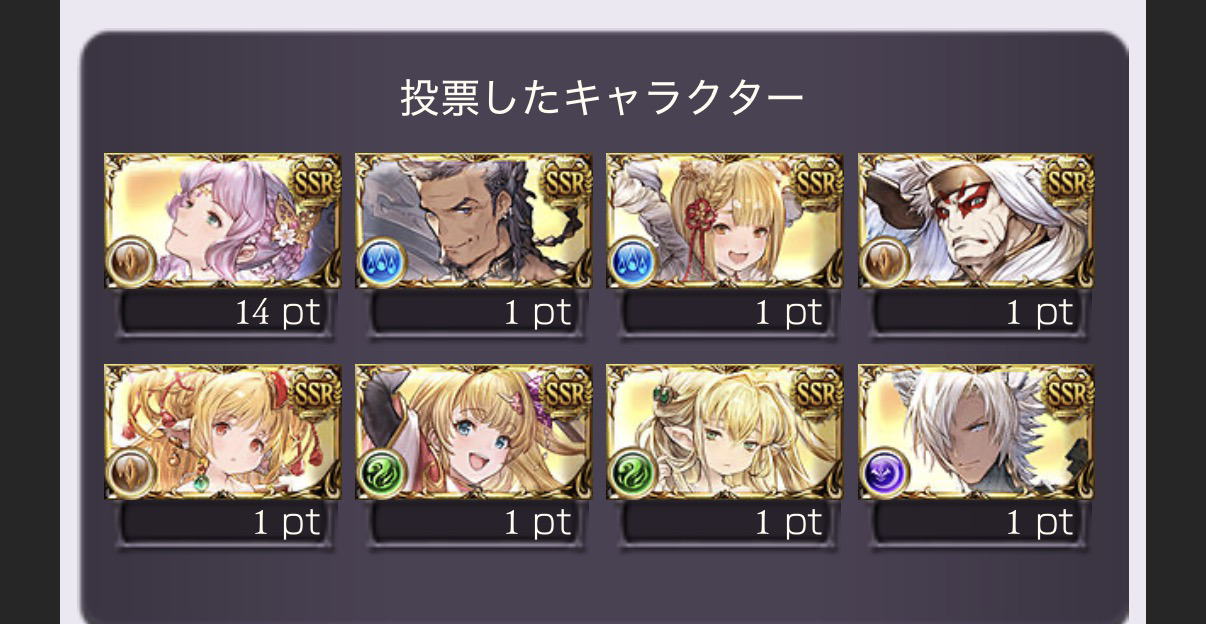Open the dark-skinned braided man character portrait
The width and height of the screenshot is (1206, 624).
(473, 221)
